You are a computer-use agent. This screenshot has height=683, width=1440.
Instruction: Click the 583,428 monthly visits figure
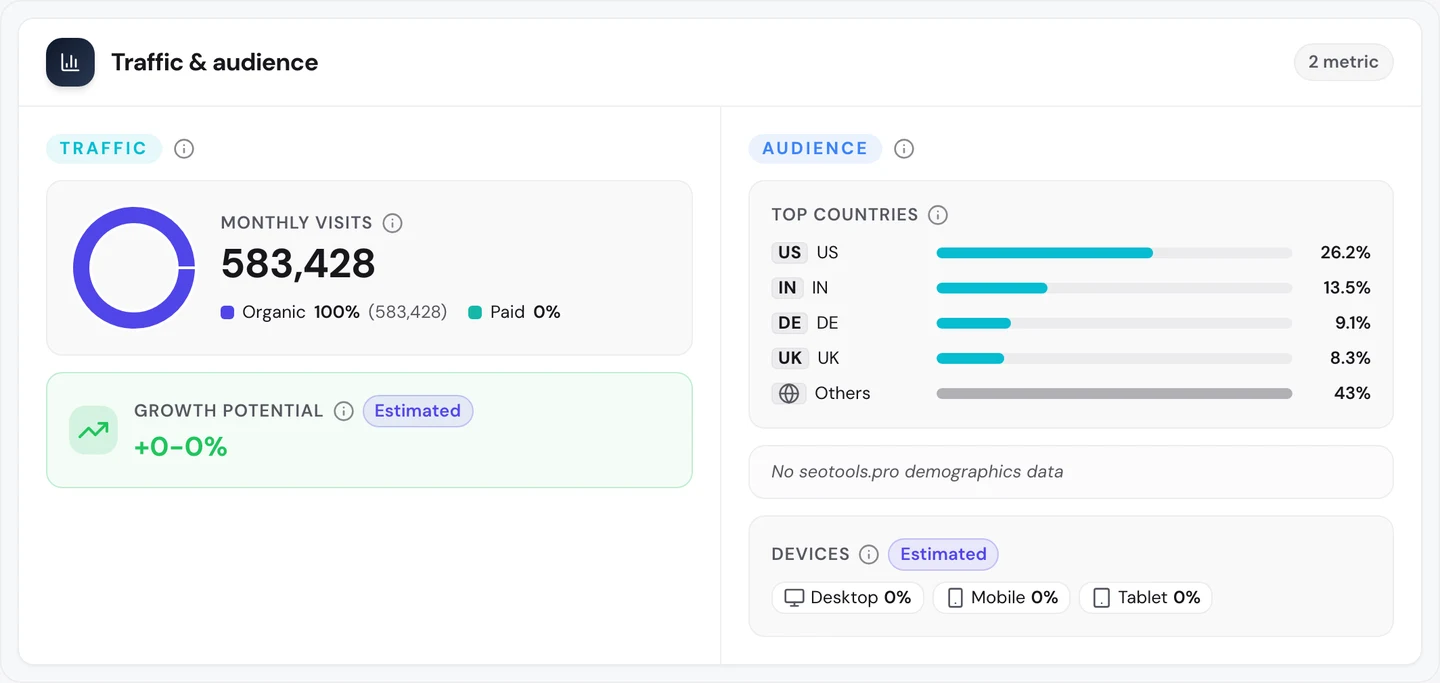pos(298,264)
